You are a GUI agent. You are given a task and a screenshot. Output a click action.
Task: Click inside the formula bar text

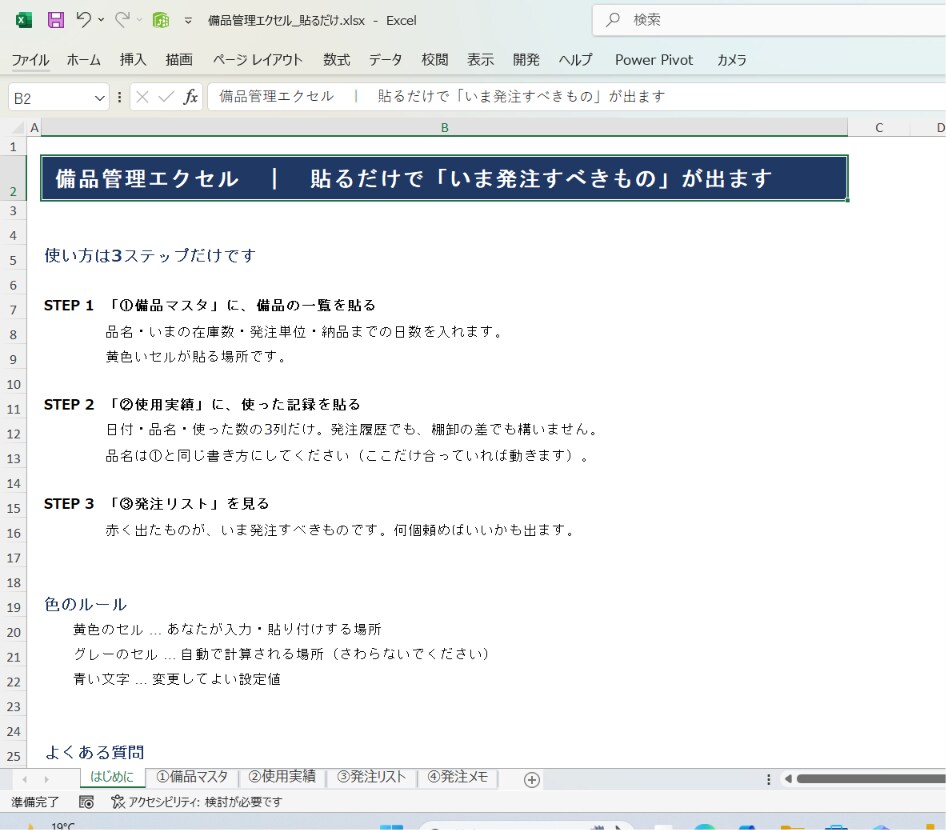576,97
